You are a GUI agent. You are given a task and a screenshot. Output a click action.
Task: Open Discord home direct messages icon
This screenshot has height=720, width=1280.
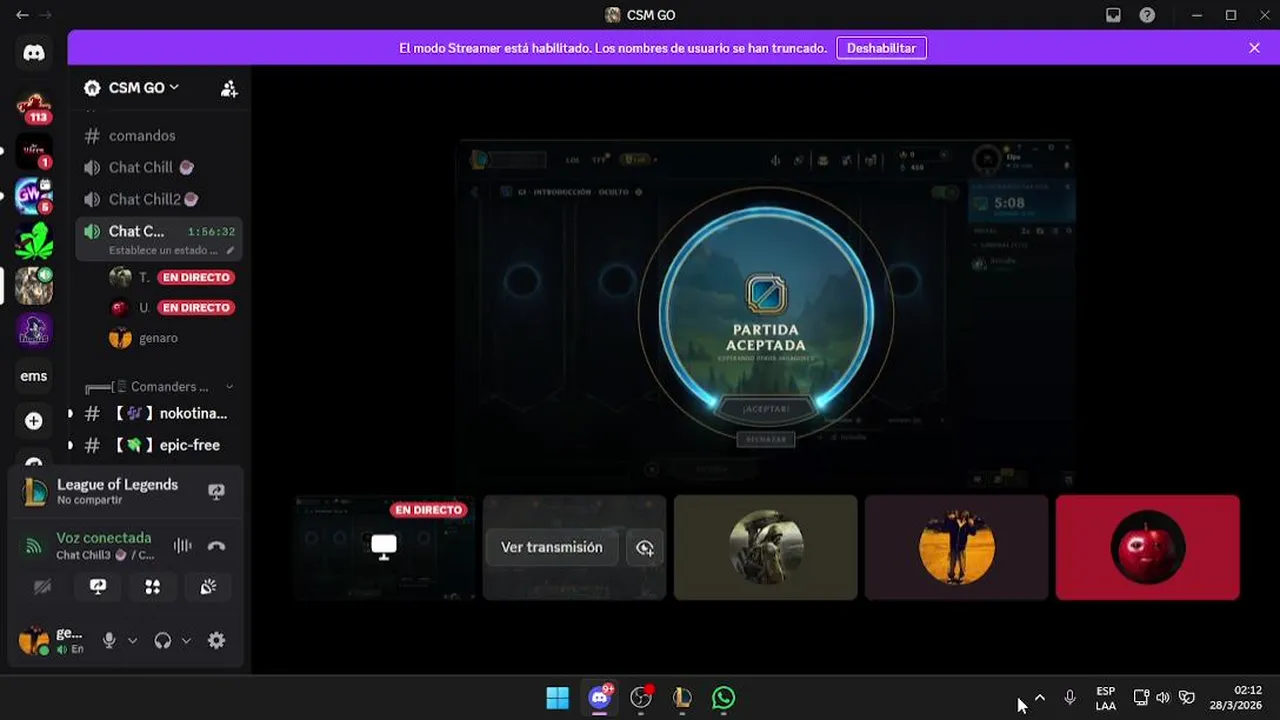pos(34,53)
